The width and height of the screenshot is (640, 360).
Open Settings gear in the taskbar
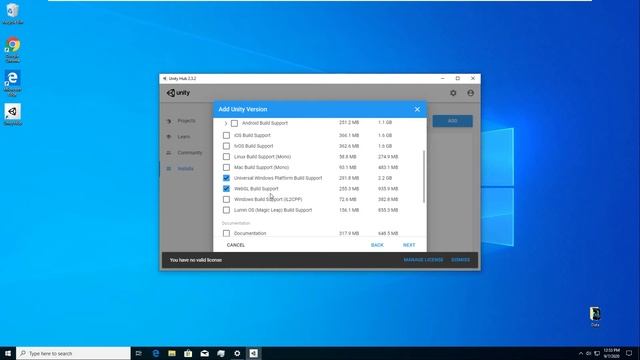[x=237, y=353]
